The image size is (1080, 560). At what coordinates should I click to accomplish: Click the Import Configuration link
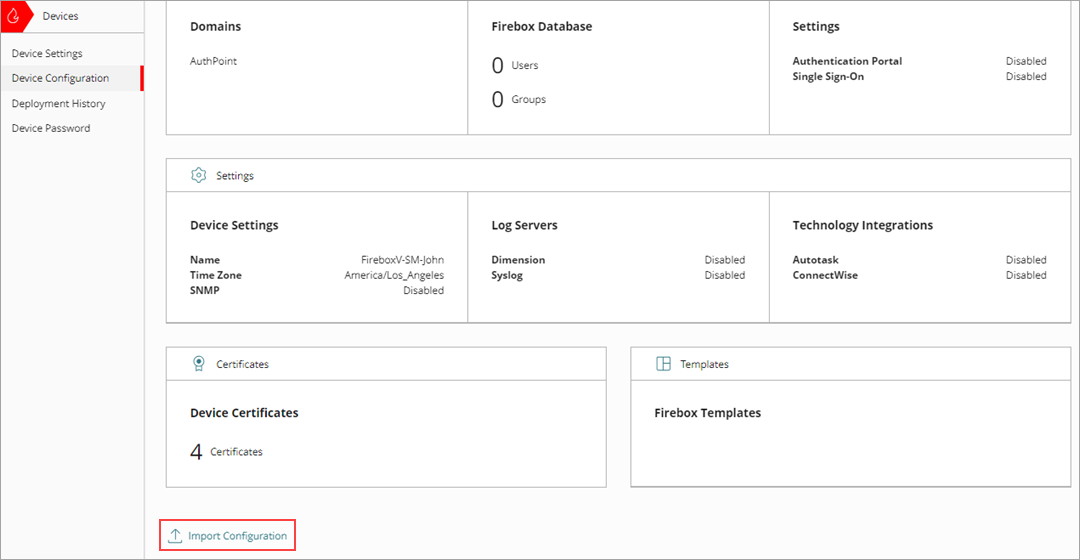point(237,536)
